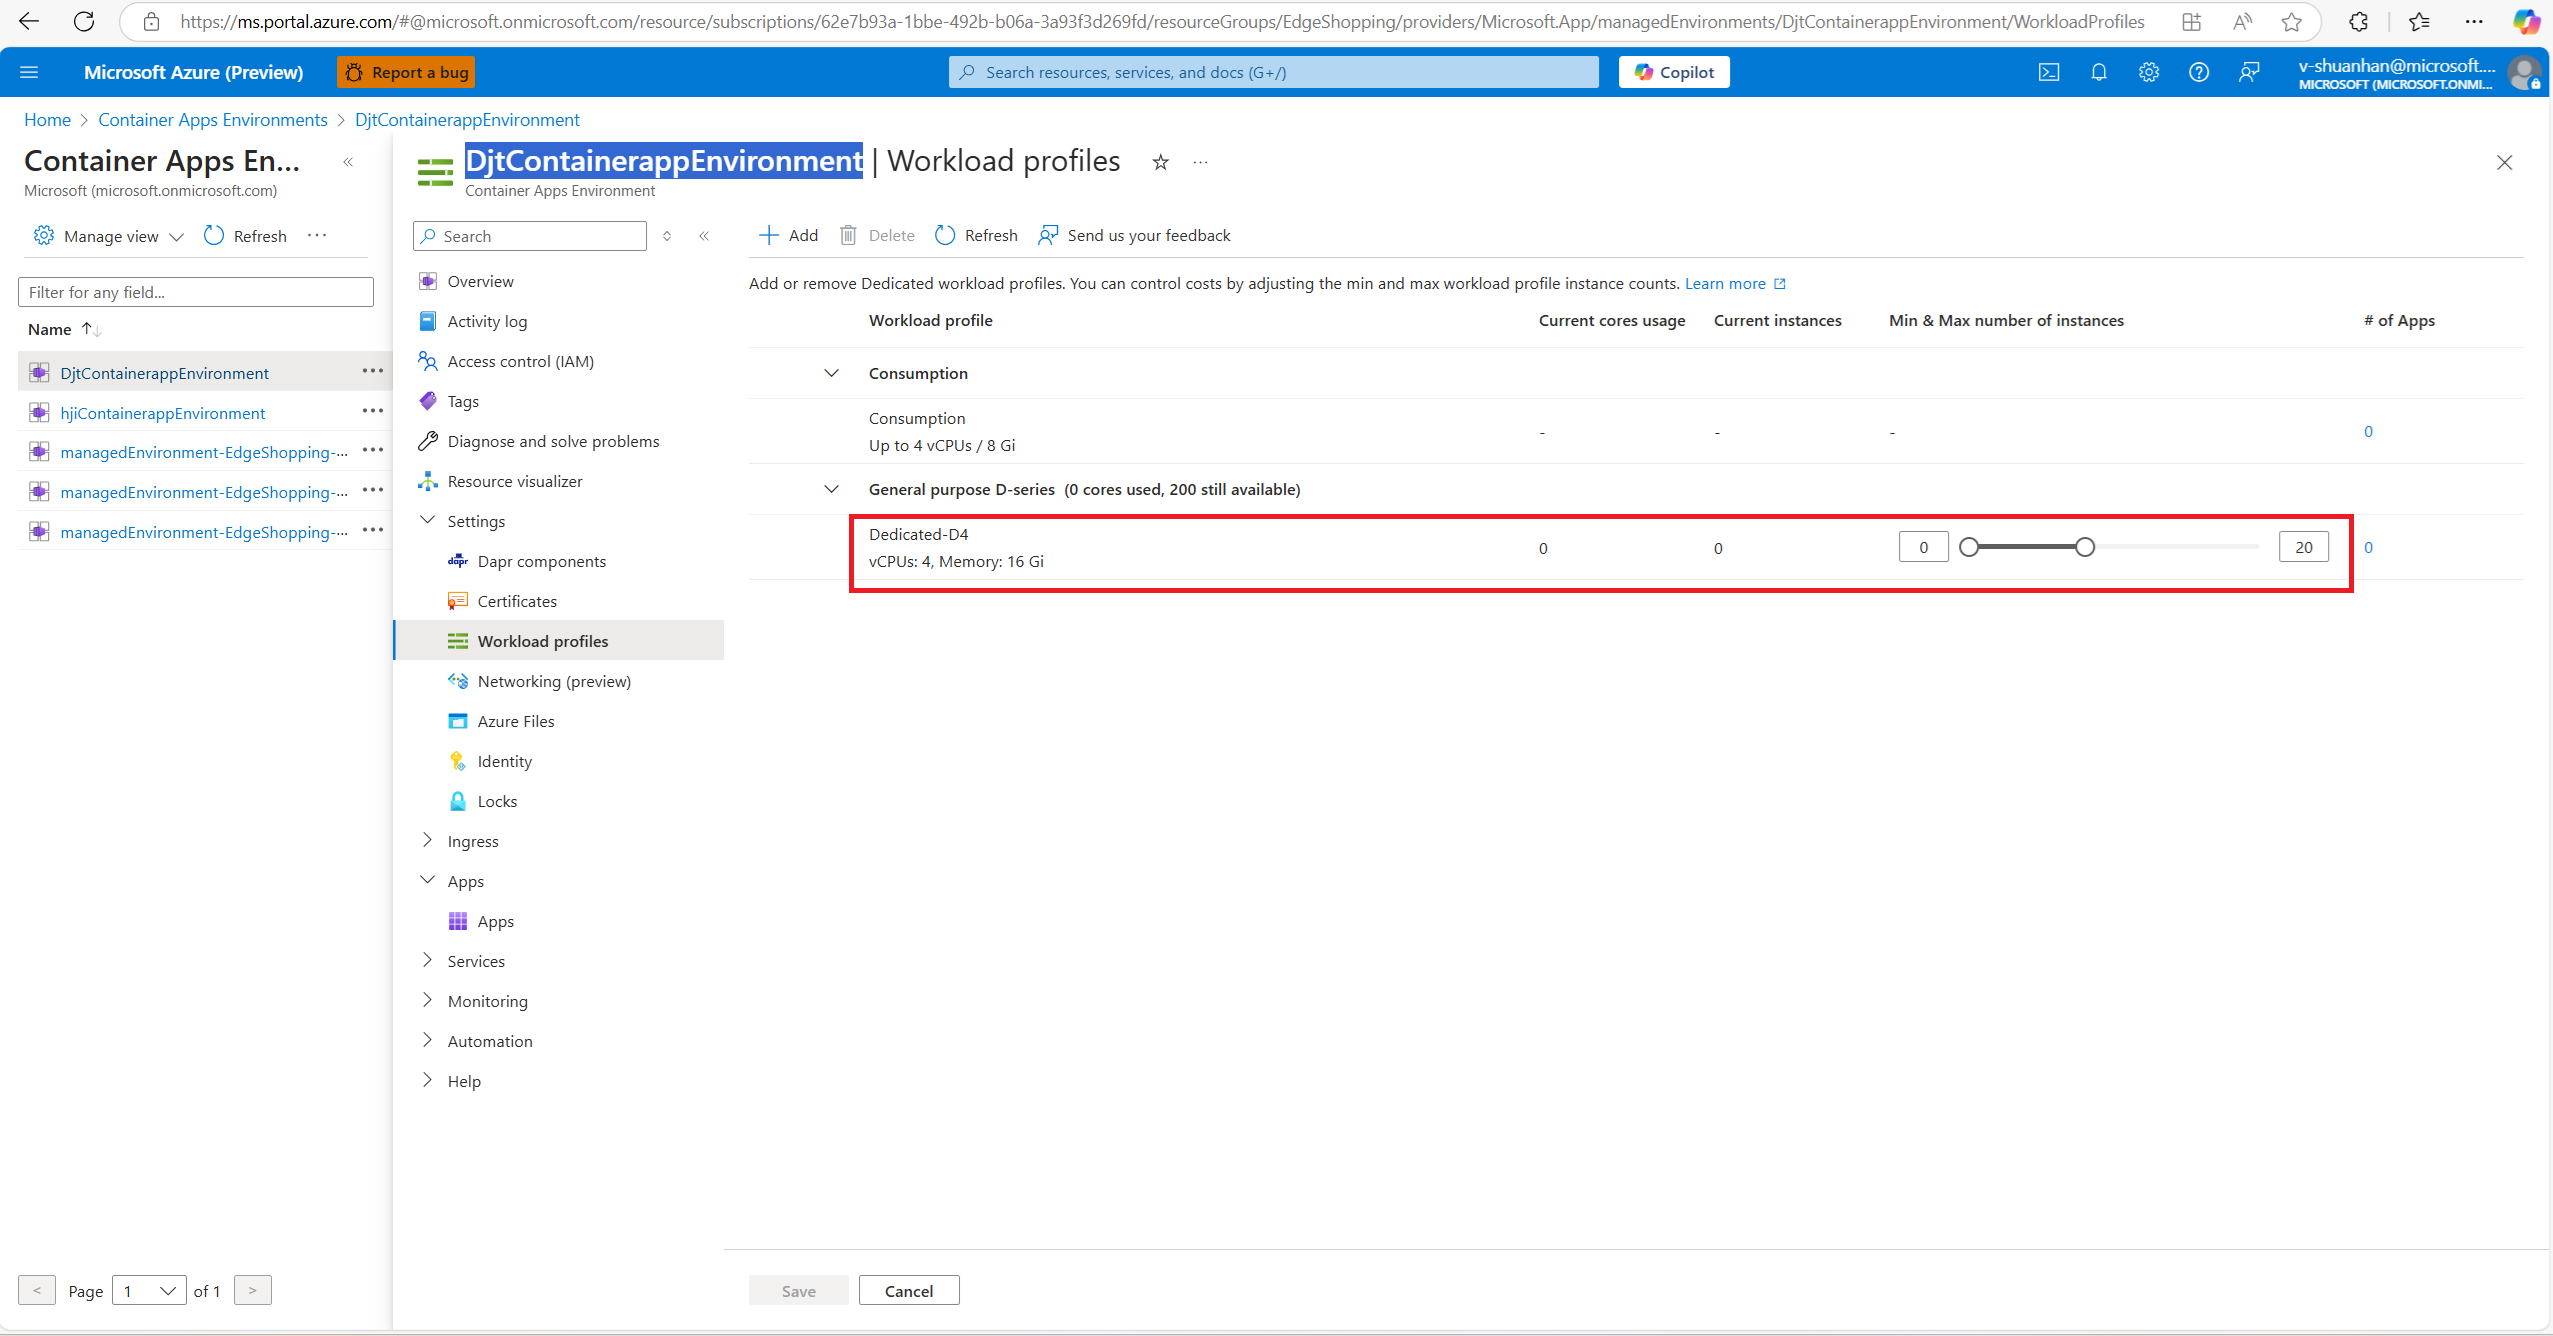Image resolution: width=2553 pixels, height=1336 pixels.
Task: Click the resource menu Search box
Action: (530, 236)
